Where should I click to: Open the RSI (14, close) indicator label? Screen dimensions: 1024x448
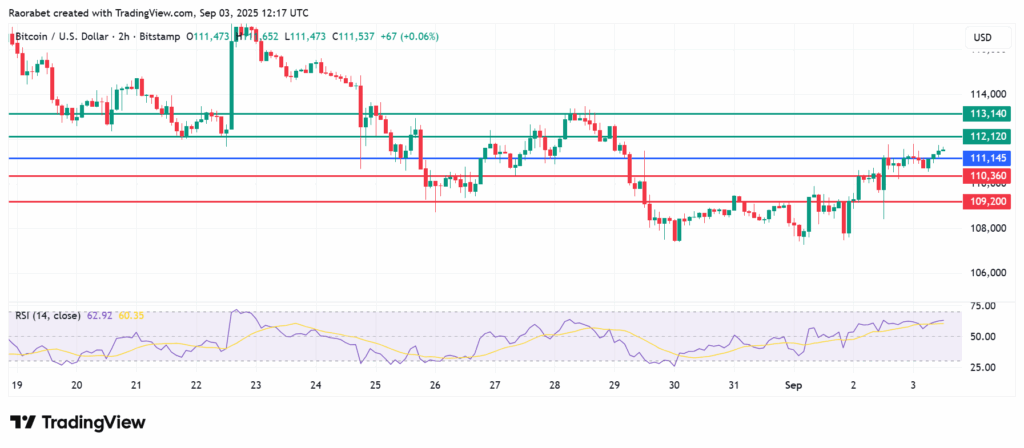point(48,316)
